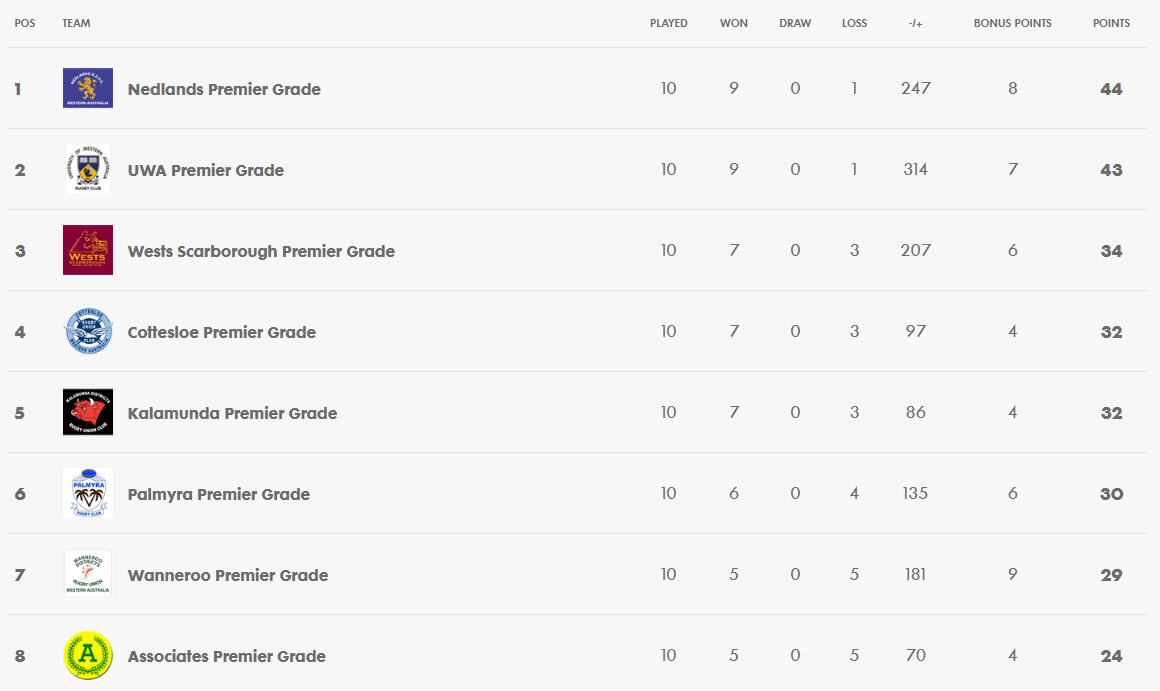Open UWA Premier Grade team page

pyautogui.click(x=206, y=170)
